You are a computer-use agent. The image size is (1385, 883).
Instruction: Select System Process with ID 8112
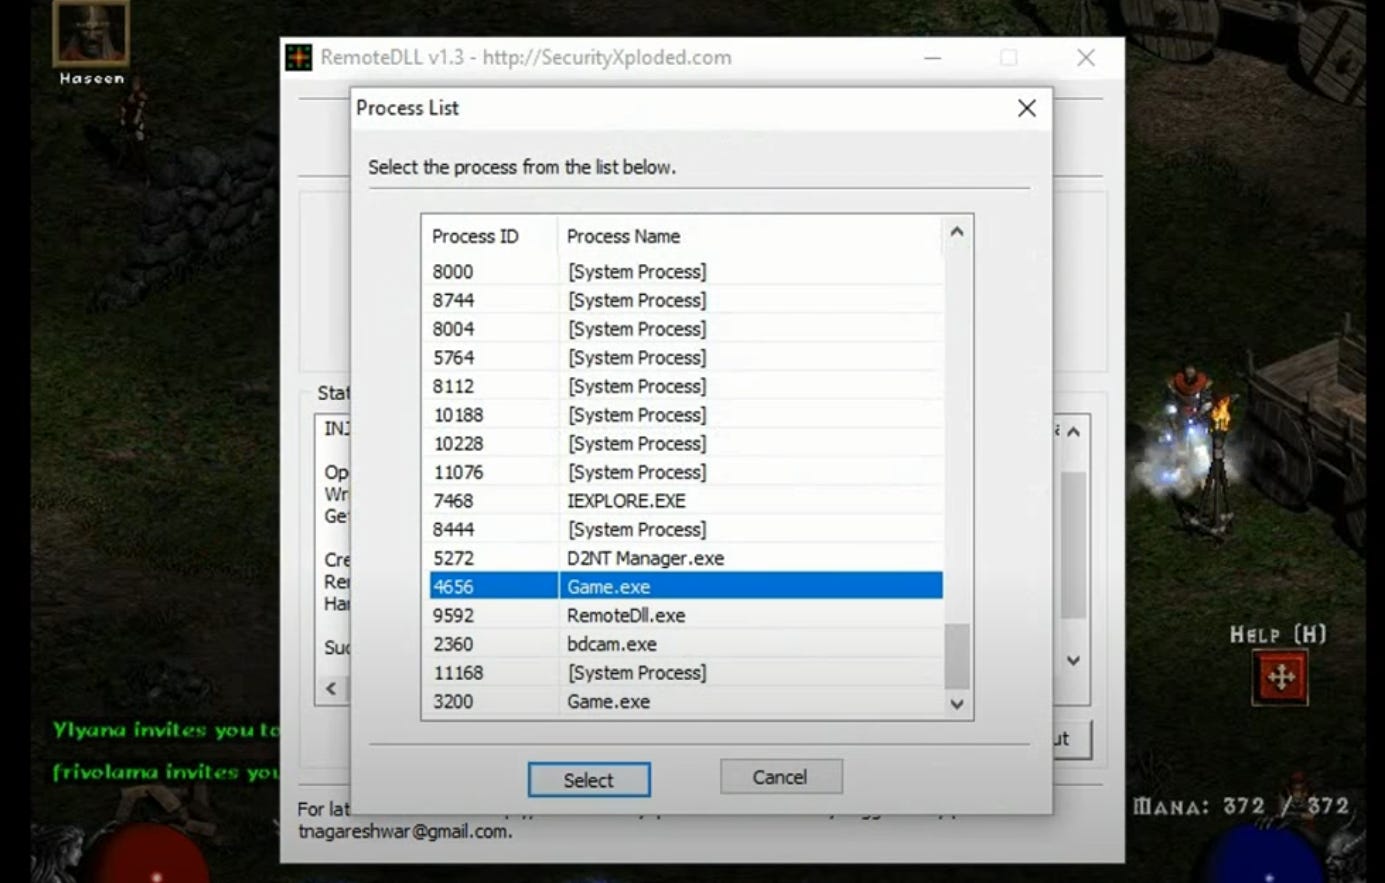686,386
